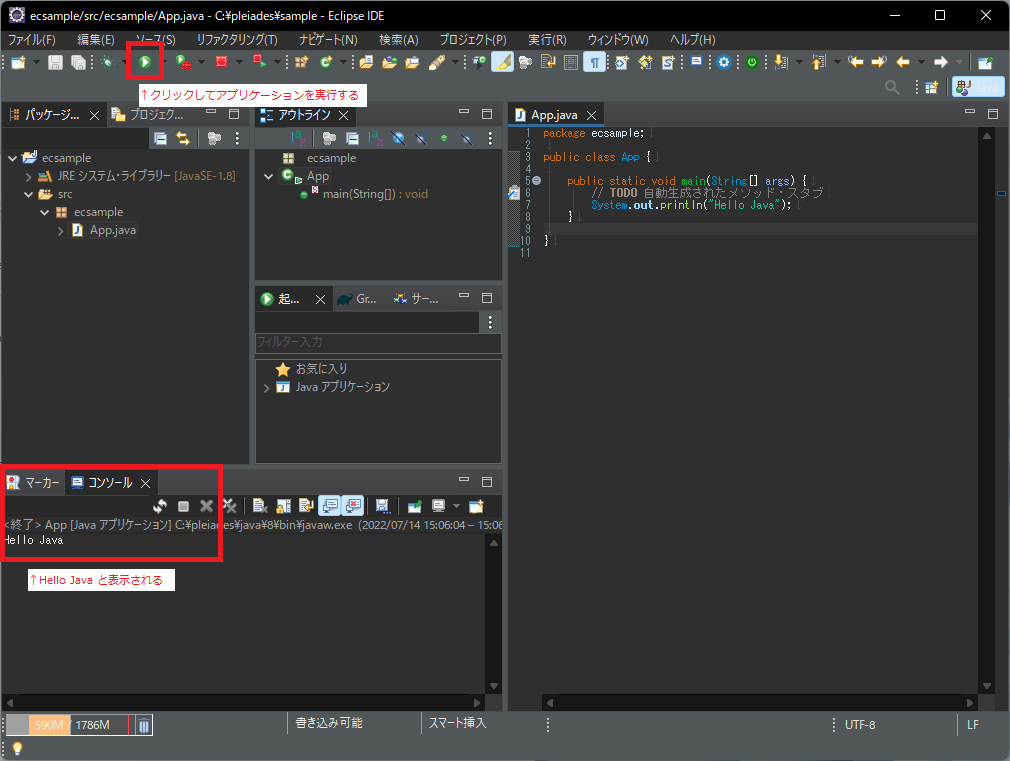This screenshot has height=761, width=1010.
Task: Switch to the プロジェク... tab
Action: [148, 115]
